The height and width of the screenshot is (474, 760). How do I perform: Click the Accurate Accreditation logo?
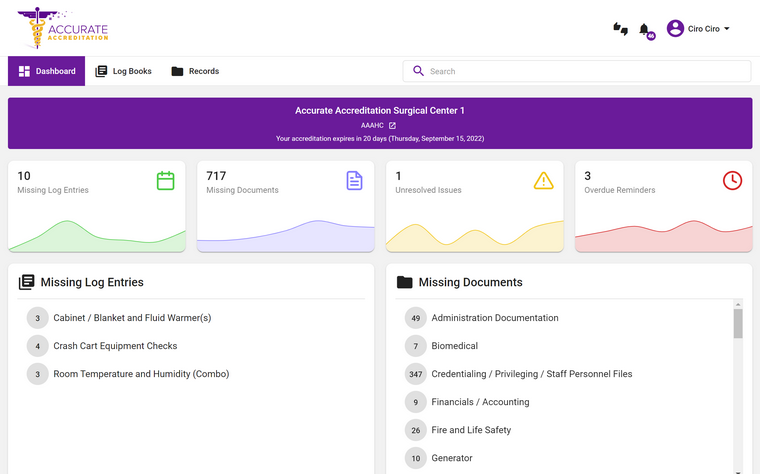(x=62, y=28)
